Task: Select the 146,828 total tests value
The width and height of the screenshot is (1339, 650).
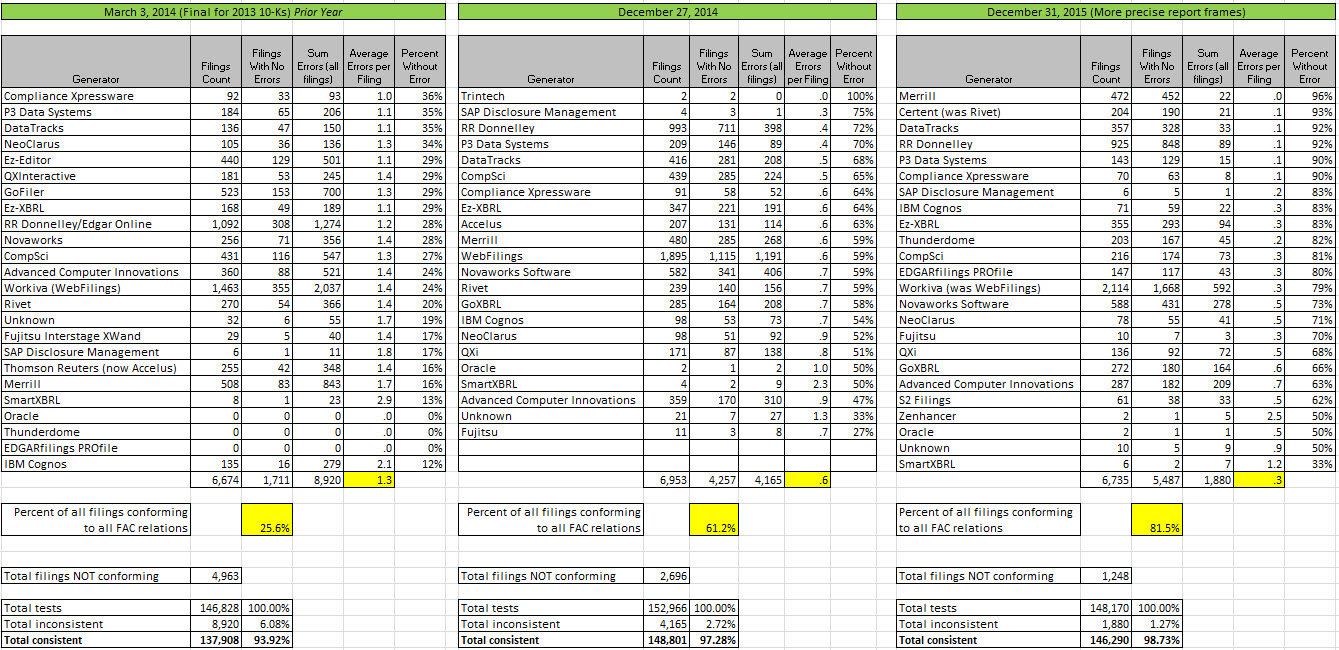Action: pyautogui.click(x=216, y=608)
